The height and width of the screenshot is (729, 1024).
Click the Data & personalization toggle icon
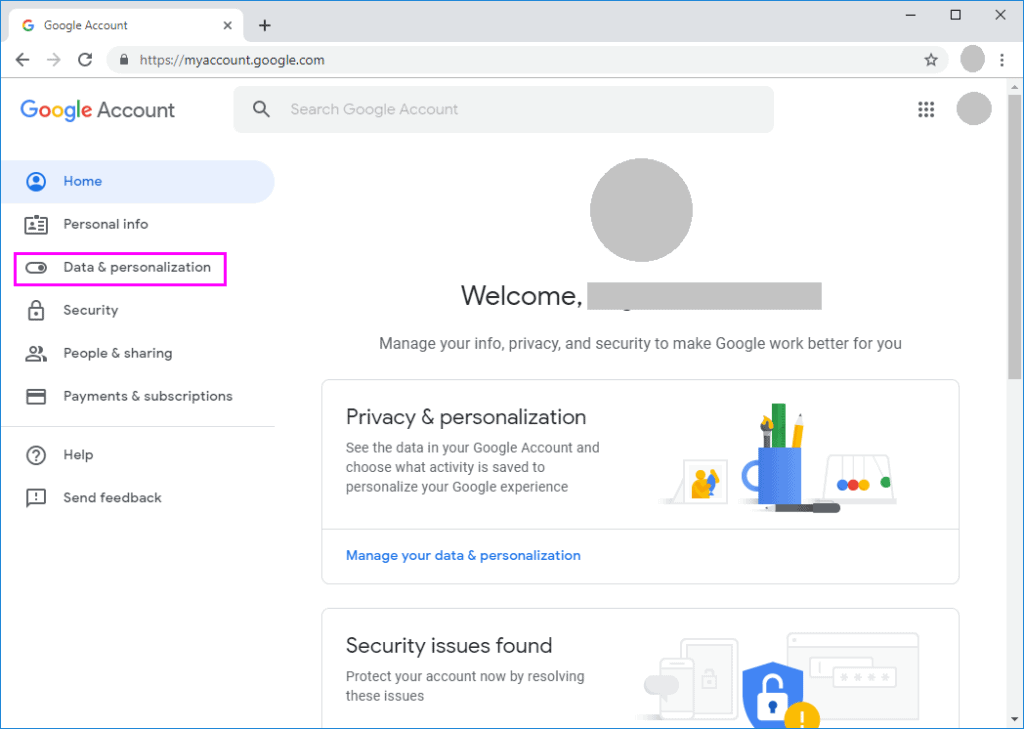click(x=36, y=268)
